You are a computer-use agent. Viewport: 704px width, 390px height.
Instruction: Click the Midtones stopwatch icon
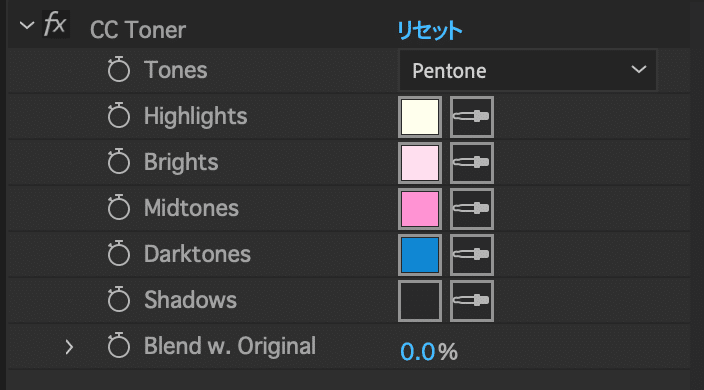click(x=119, y=208)
